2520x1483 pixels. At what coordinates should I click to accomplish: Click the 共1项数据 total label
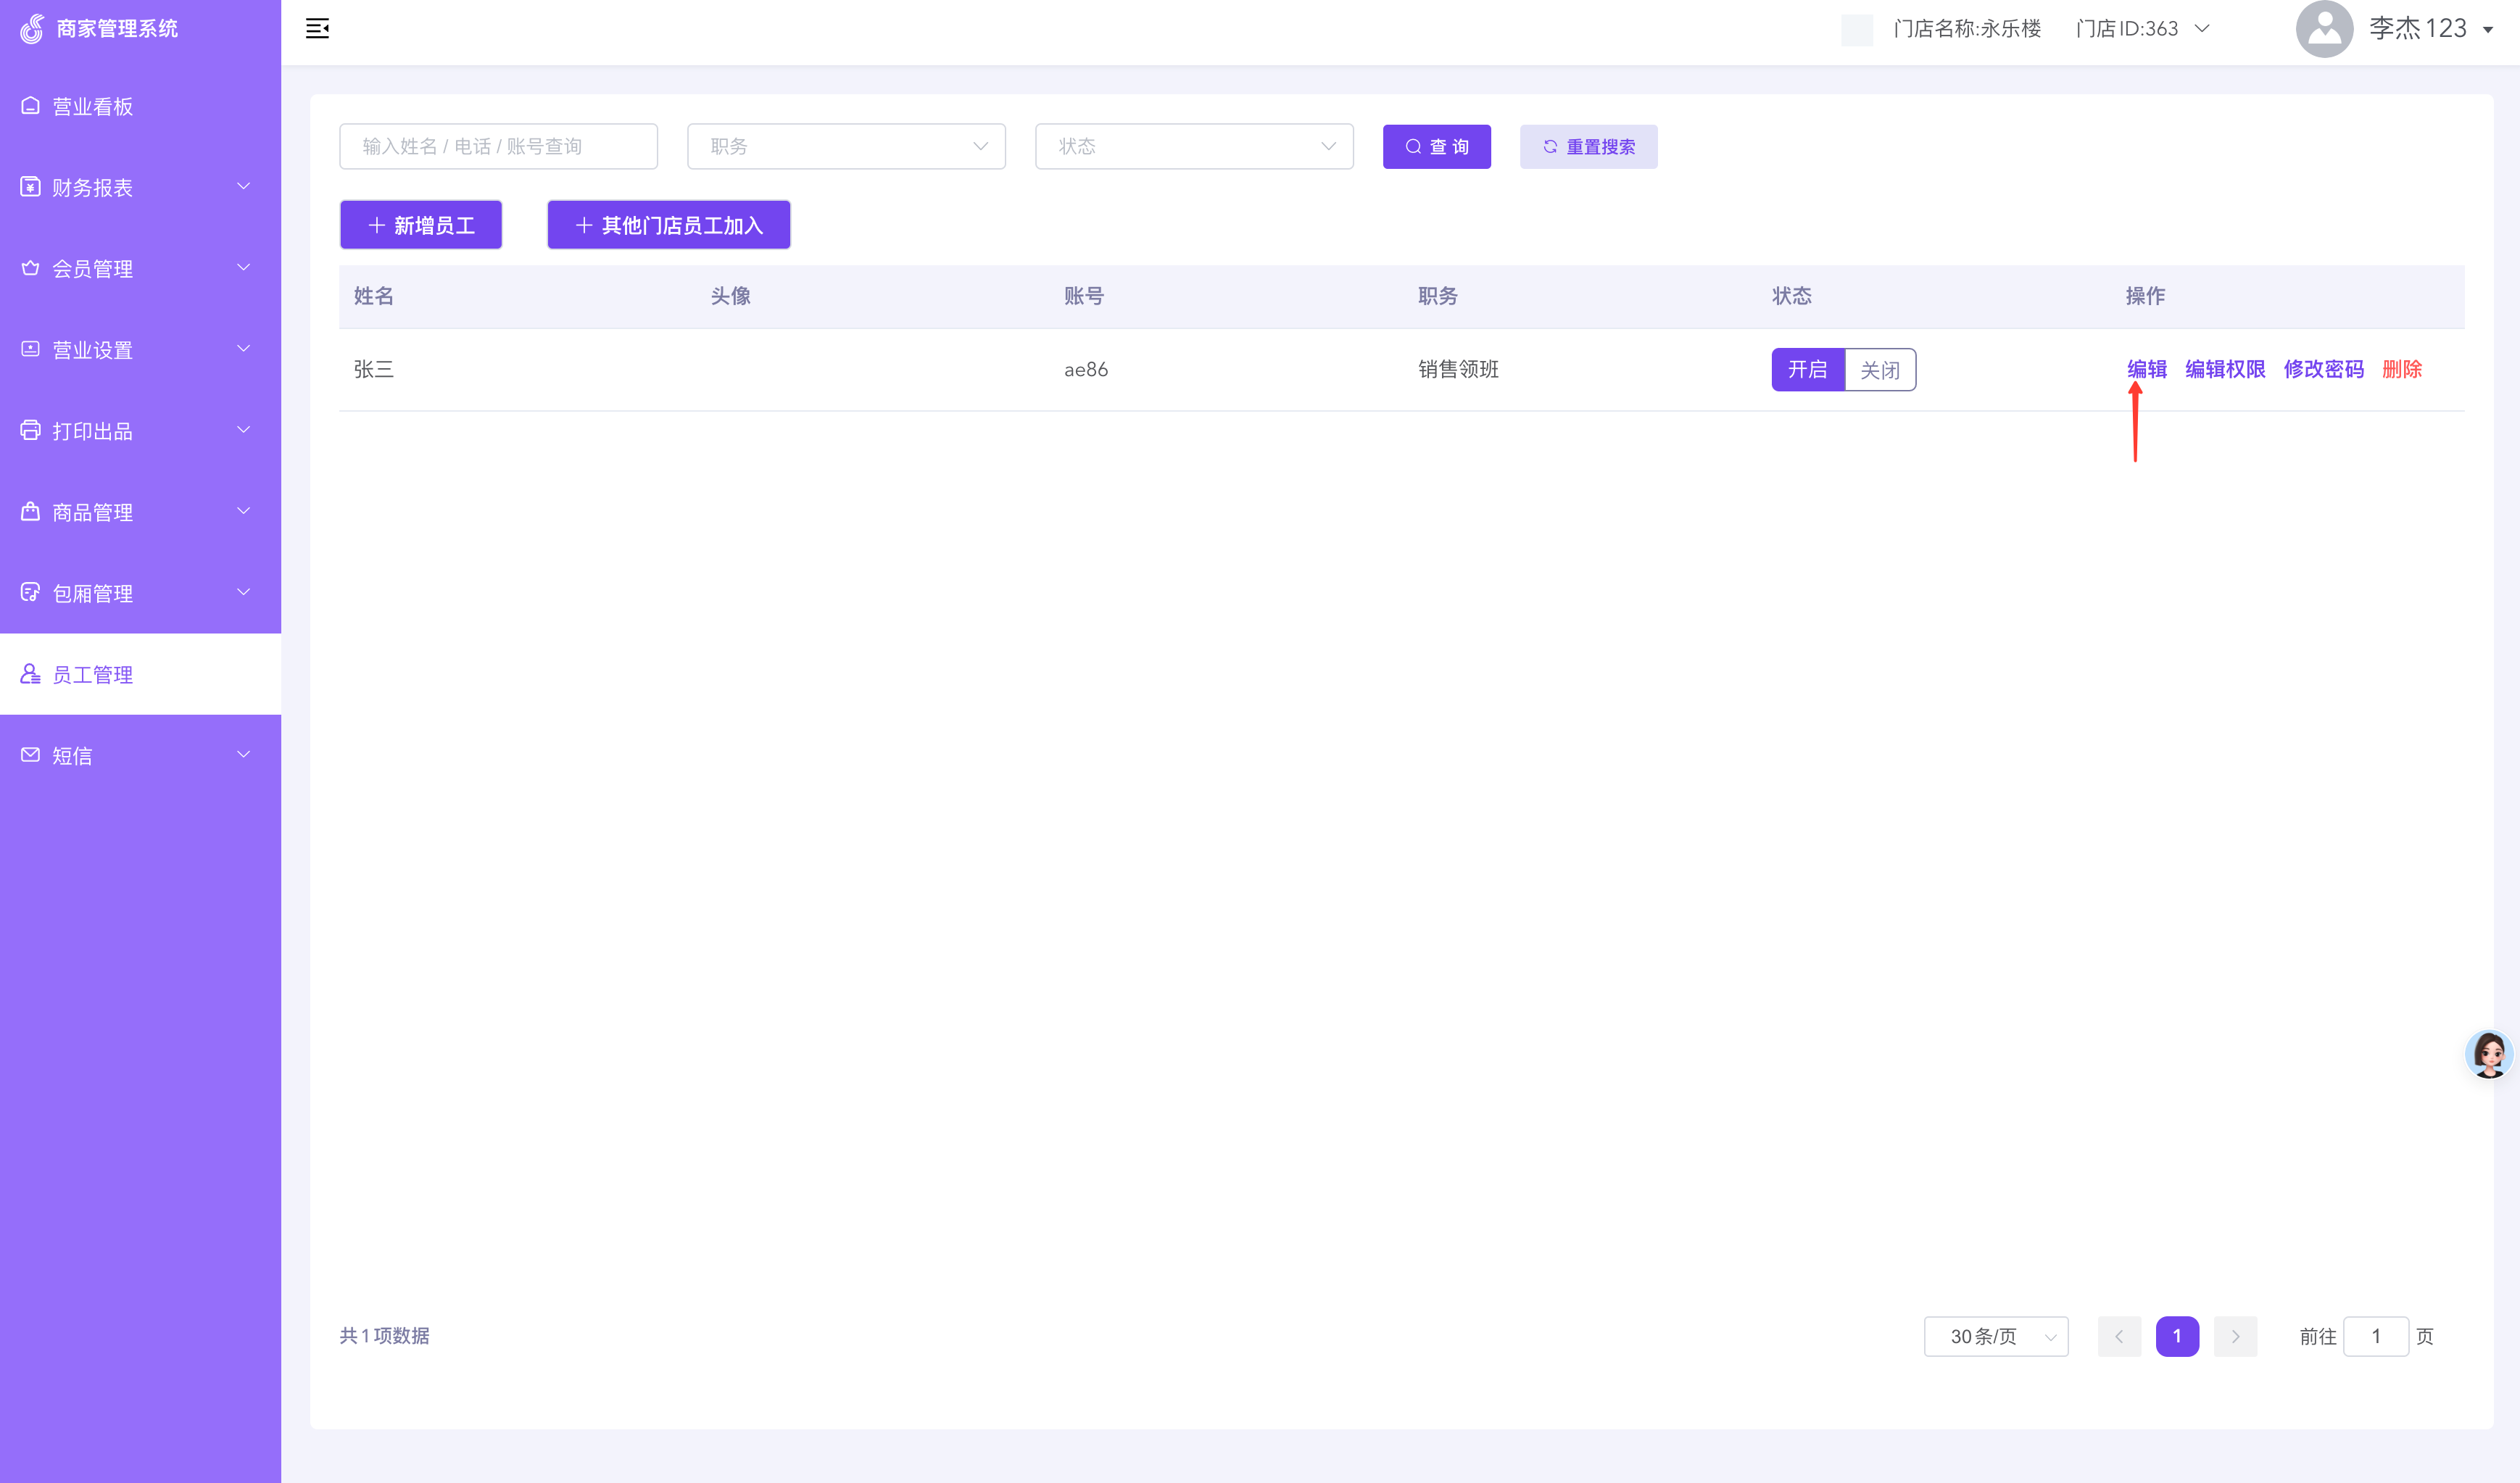coord(384,1335)
